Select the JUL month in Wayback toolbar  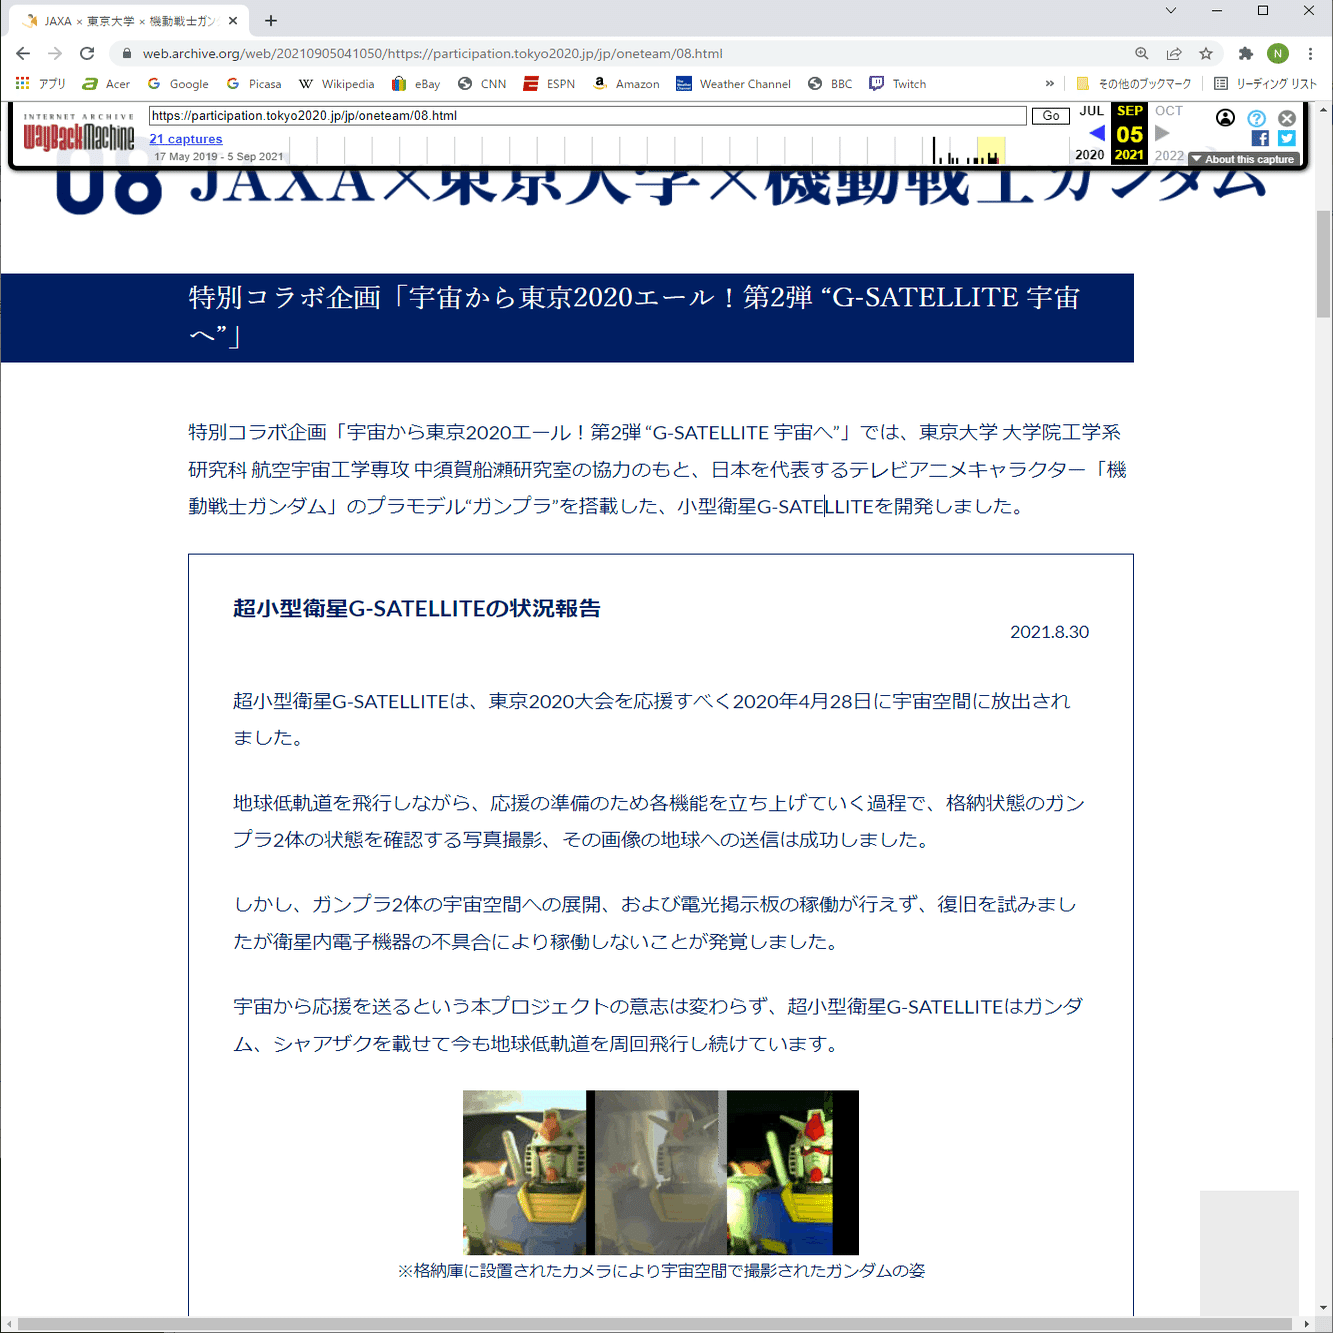1092,111
